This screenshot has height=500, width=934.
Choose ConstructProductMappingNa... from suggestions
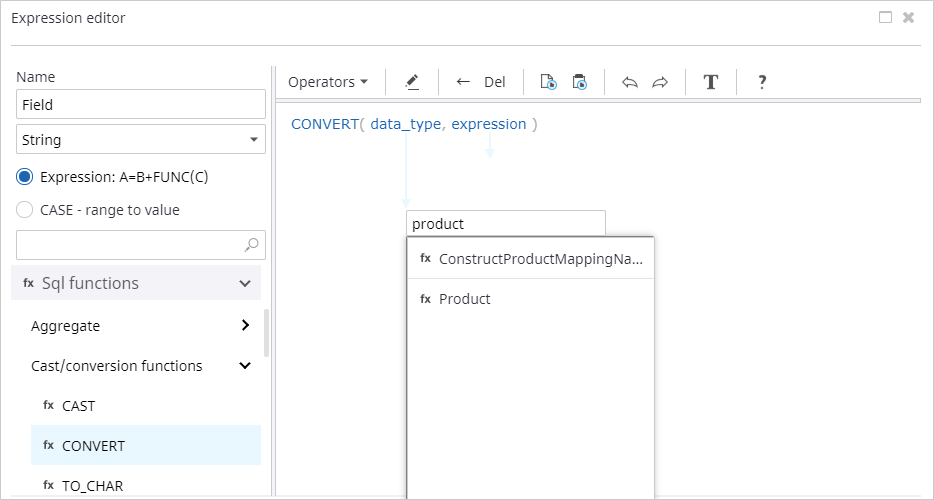[540, 259]
